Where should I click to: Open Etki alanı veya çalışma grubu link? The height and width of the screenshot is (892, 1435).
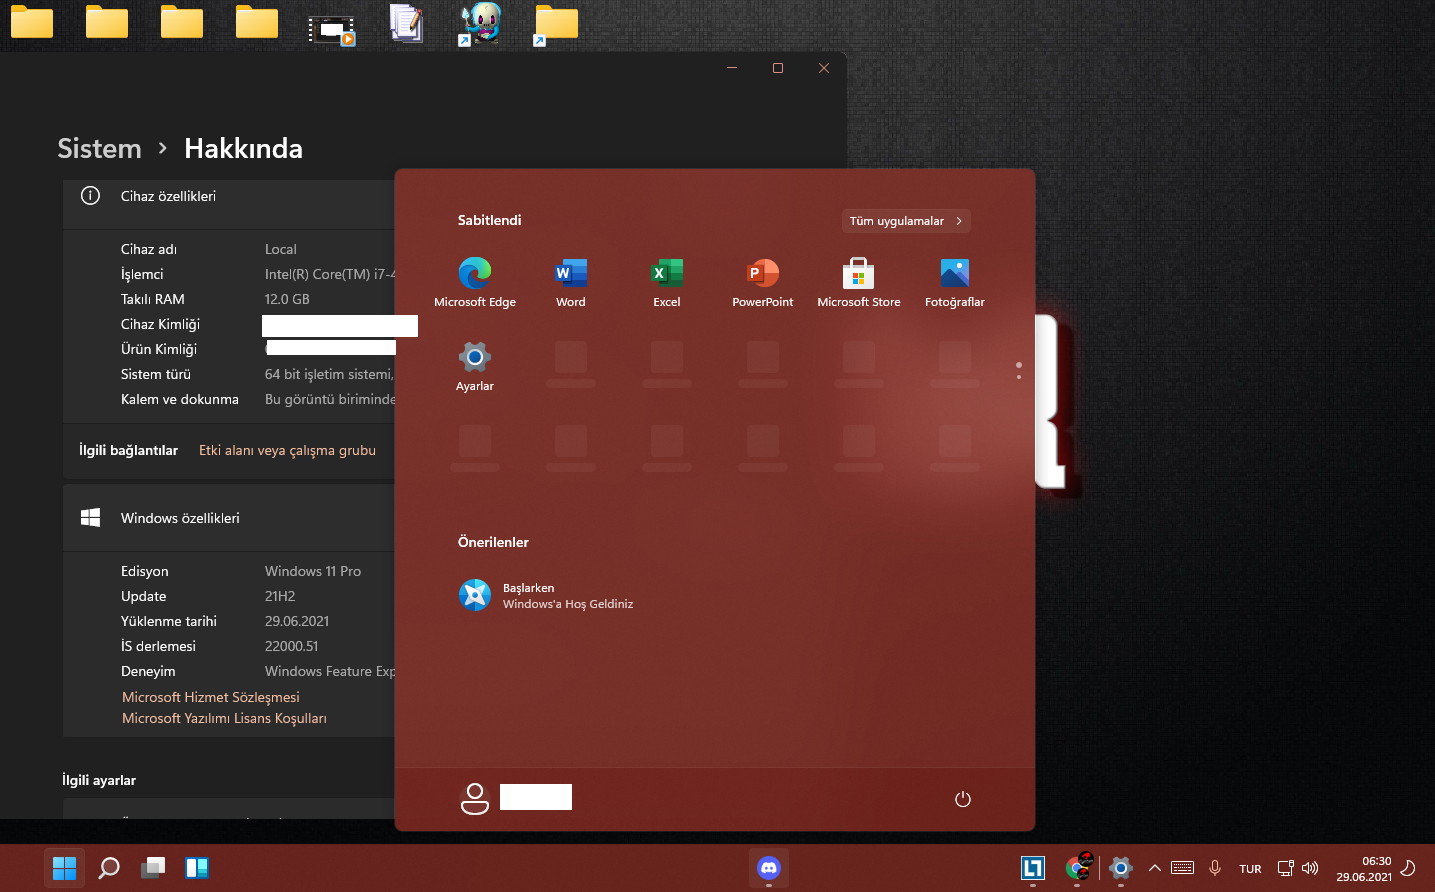[x=287, y=450]
